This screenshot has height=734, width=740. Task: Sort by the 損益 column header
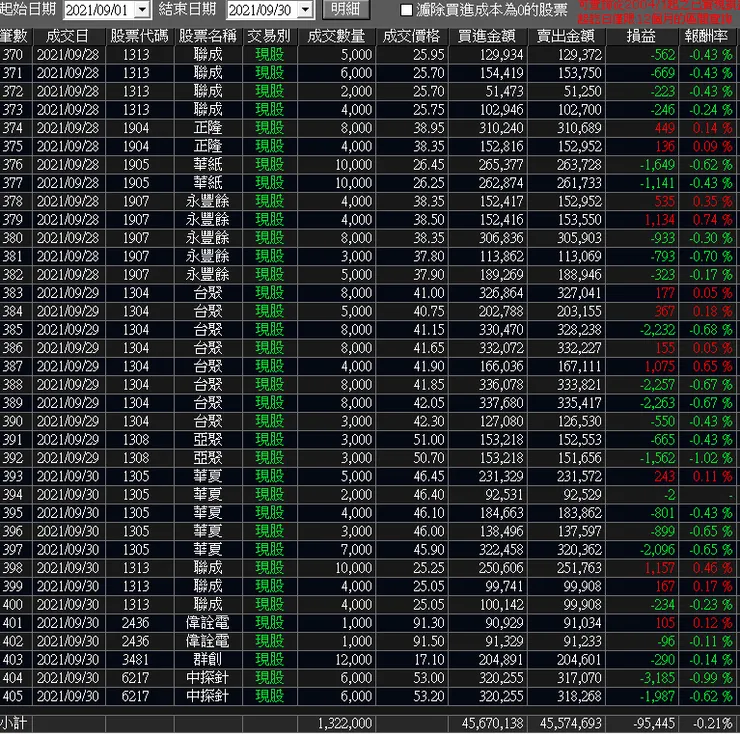(640, 36)
